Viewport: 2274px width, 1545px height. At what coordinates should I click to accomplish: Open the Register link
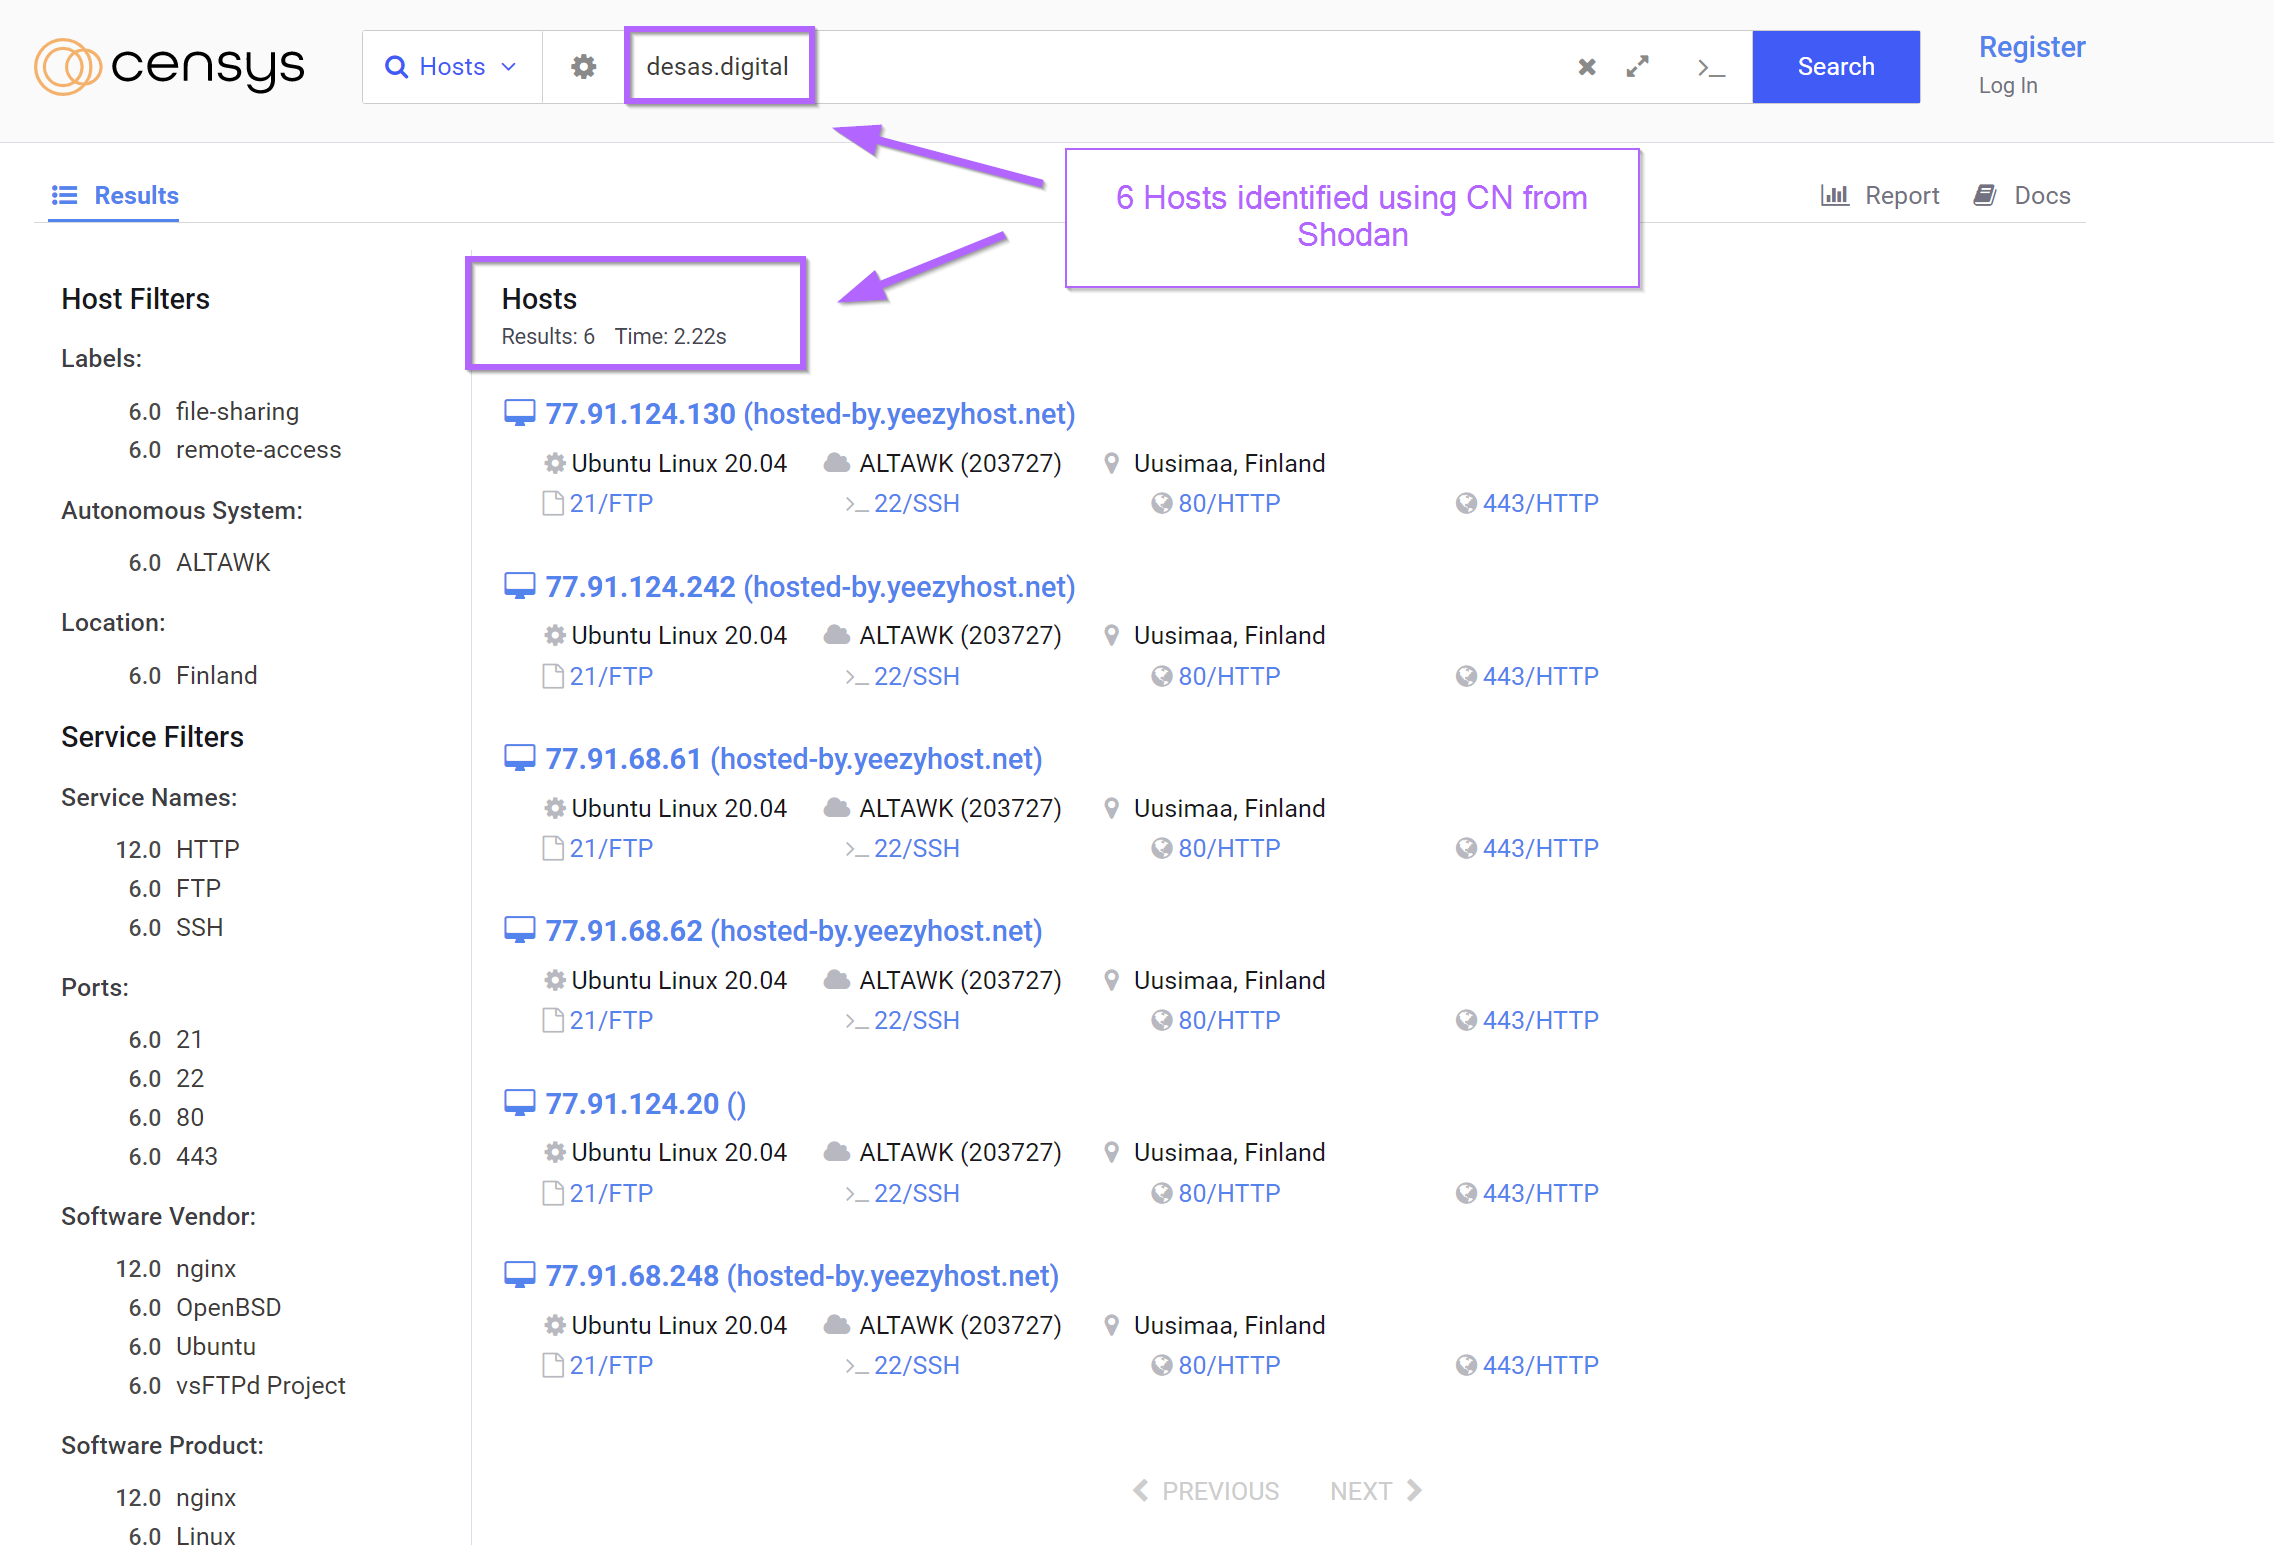[x=2031, y=47]
